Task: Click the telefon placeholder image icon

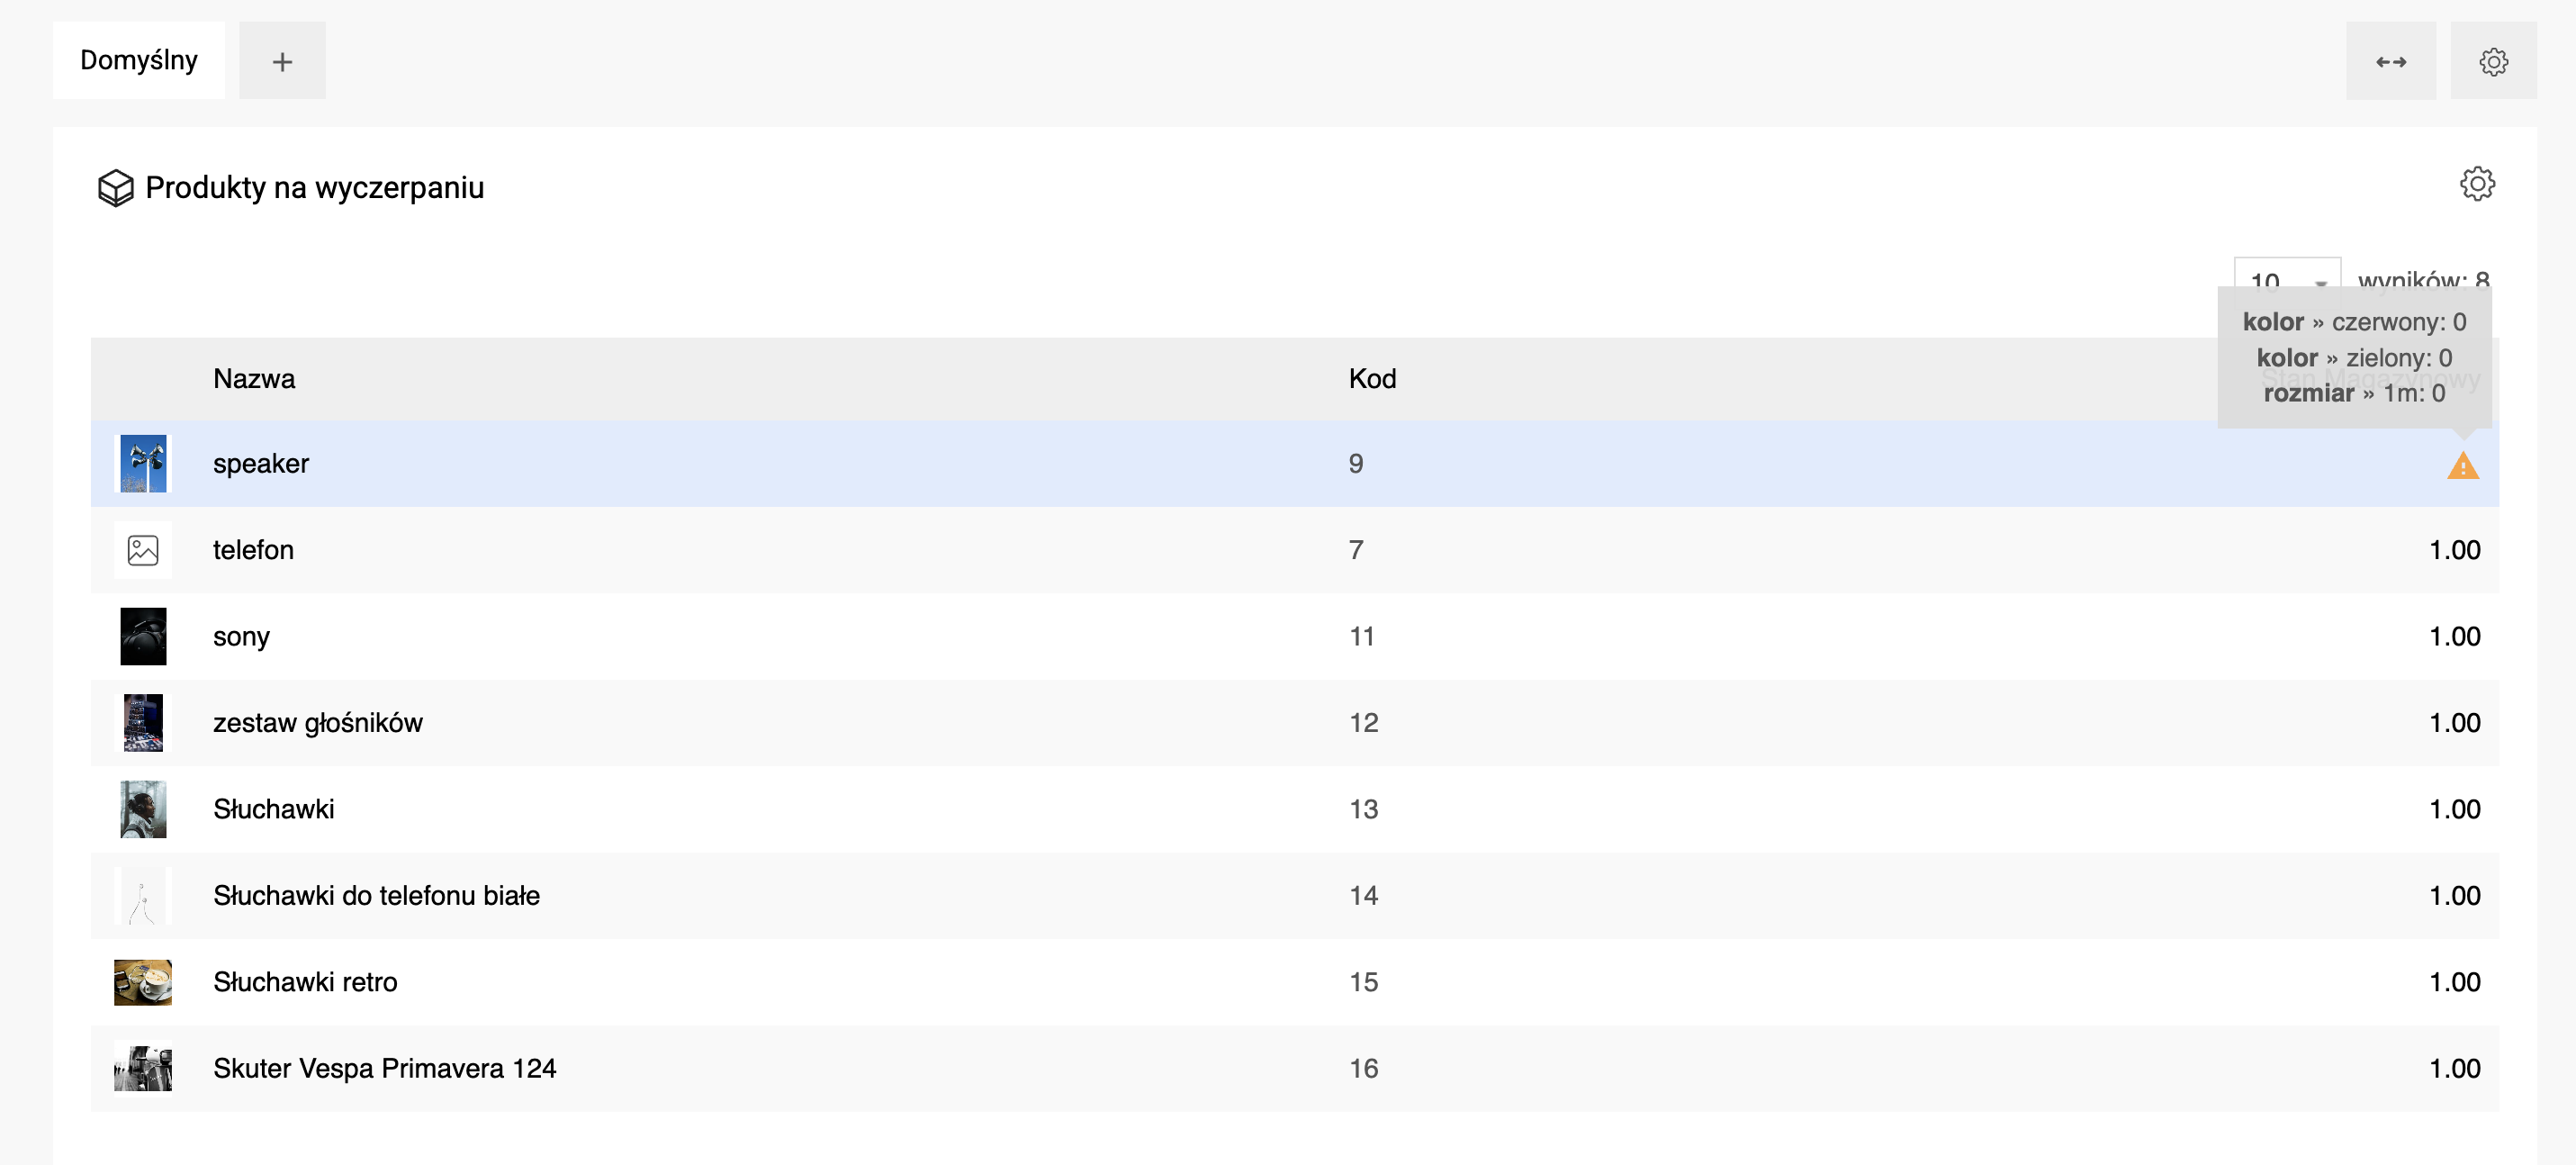Action: tap(143, 550)
